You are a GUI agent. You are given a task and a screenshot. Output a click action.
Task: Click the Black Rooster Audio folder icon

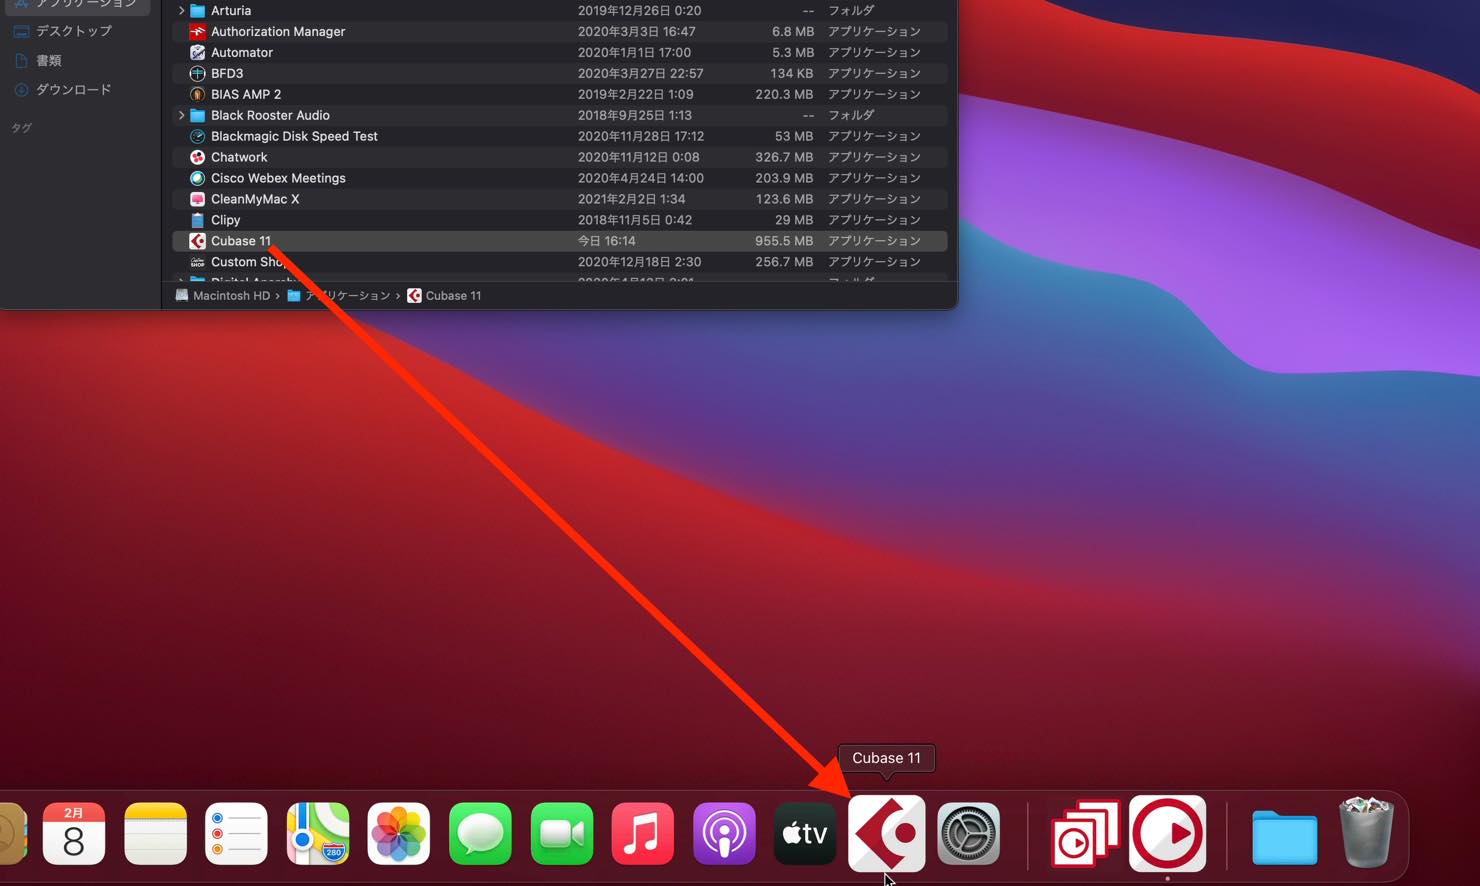[x=197, y=115]
